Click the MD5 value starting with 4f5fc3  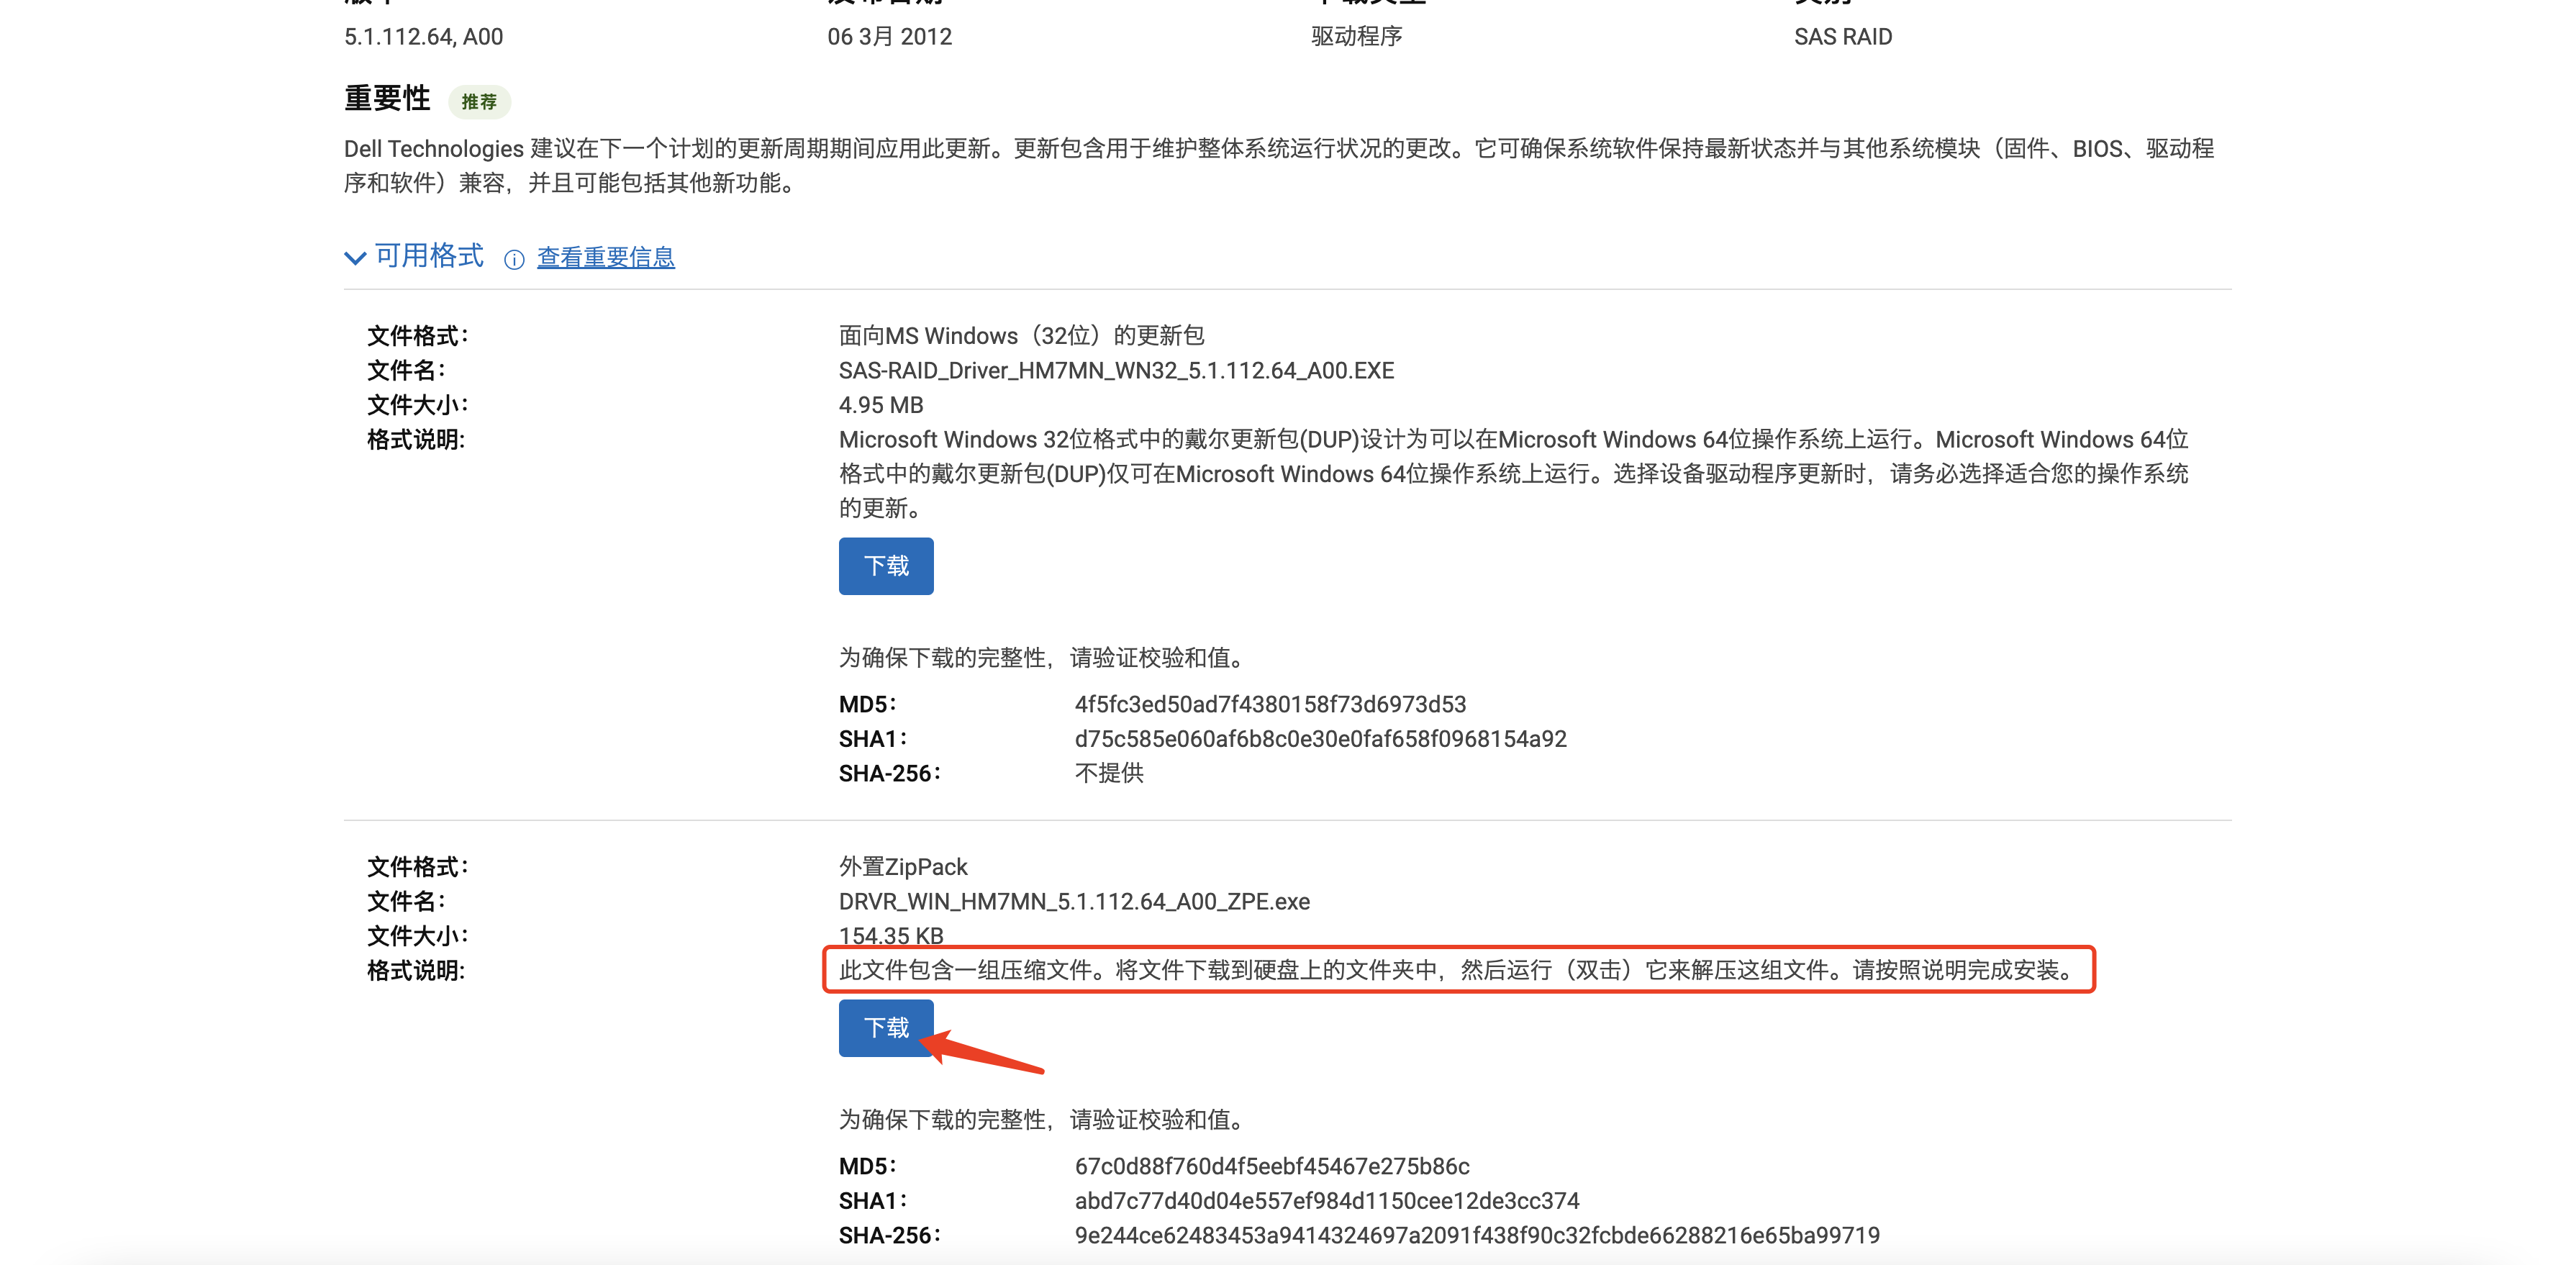[1269, 704]
